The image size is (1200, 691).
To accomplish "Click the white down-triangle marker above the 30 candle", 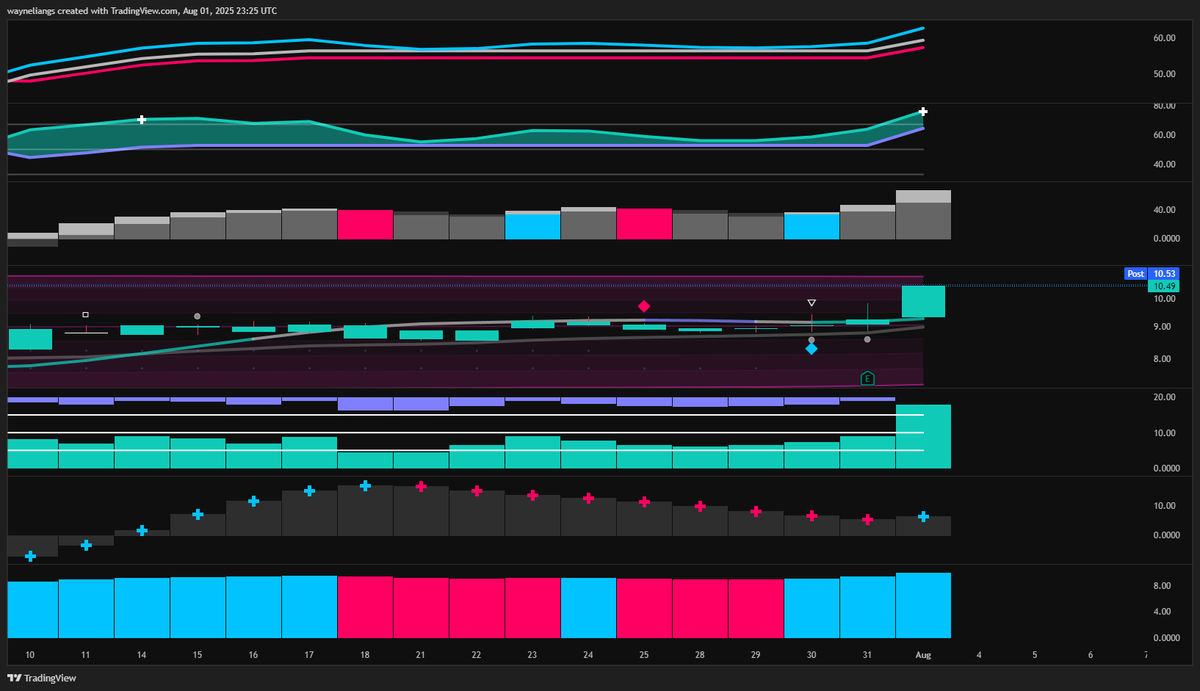I will point(812,302).
